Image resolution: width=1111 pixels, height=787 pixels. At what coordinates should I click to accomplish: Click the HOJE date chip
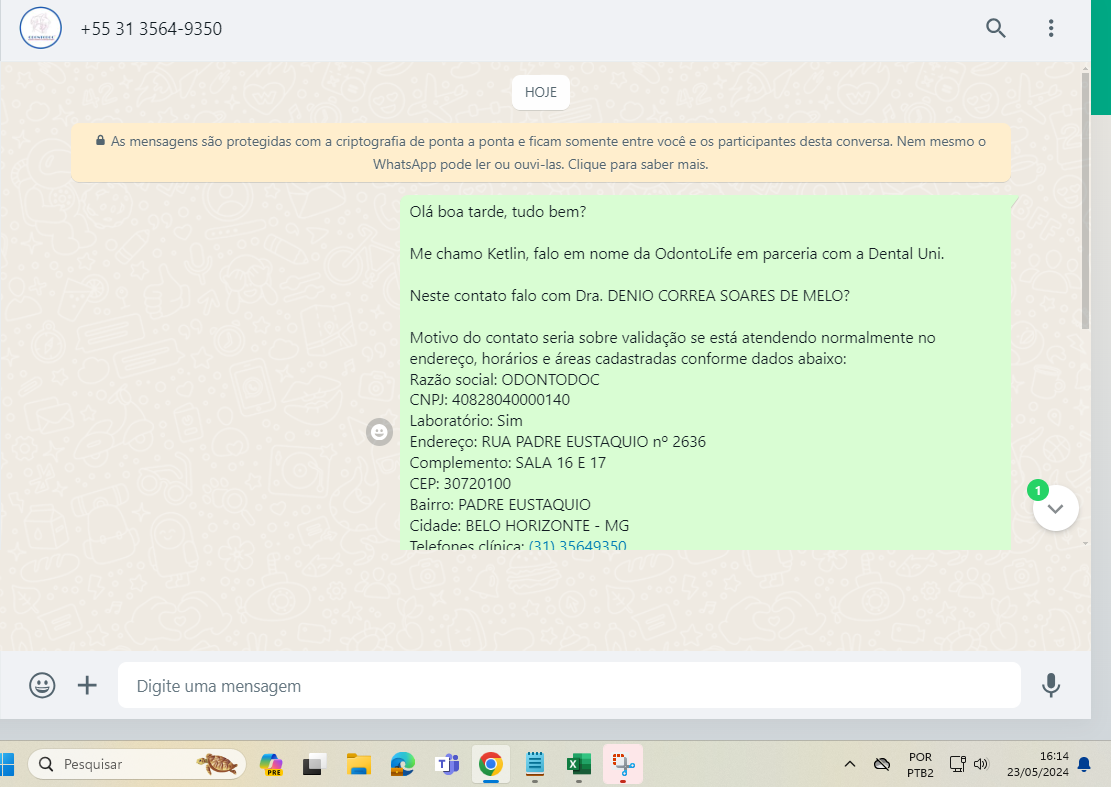pyautogui.click(x=541, y=92)
